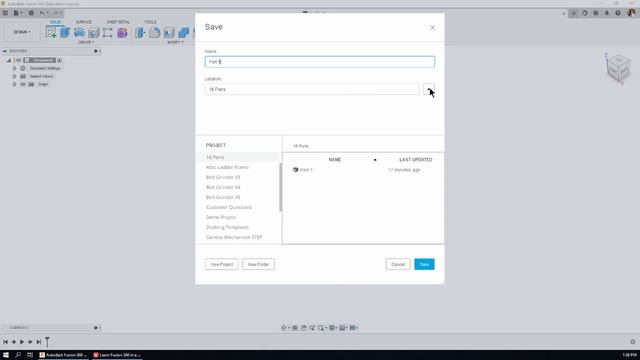Viewport: 640px width, 360px height.
Task: Open the help question mark icon
Action: (618, 13)
